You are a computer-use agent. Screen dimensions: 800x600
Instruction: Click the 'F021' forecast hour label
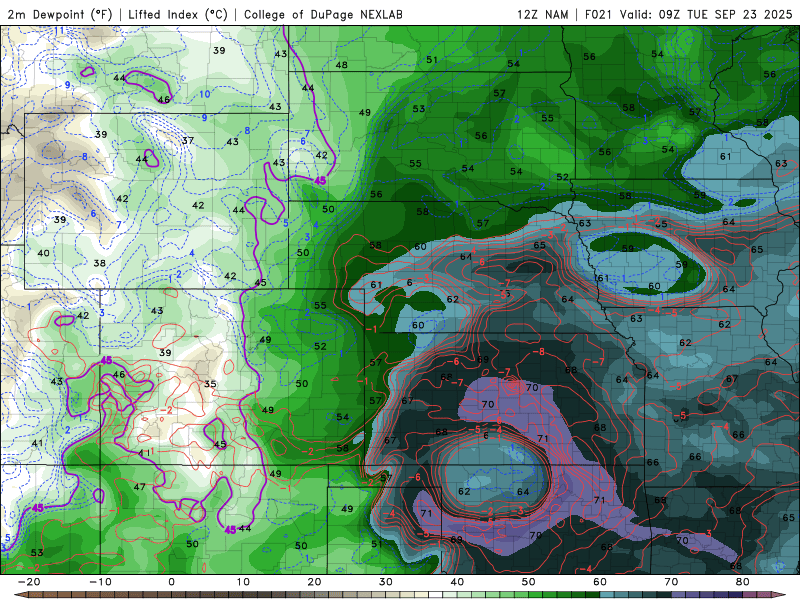pos(598,14)
